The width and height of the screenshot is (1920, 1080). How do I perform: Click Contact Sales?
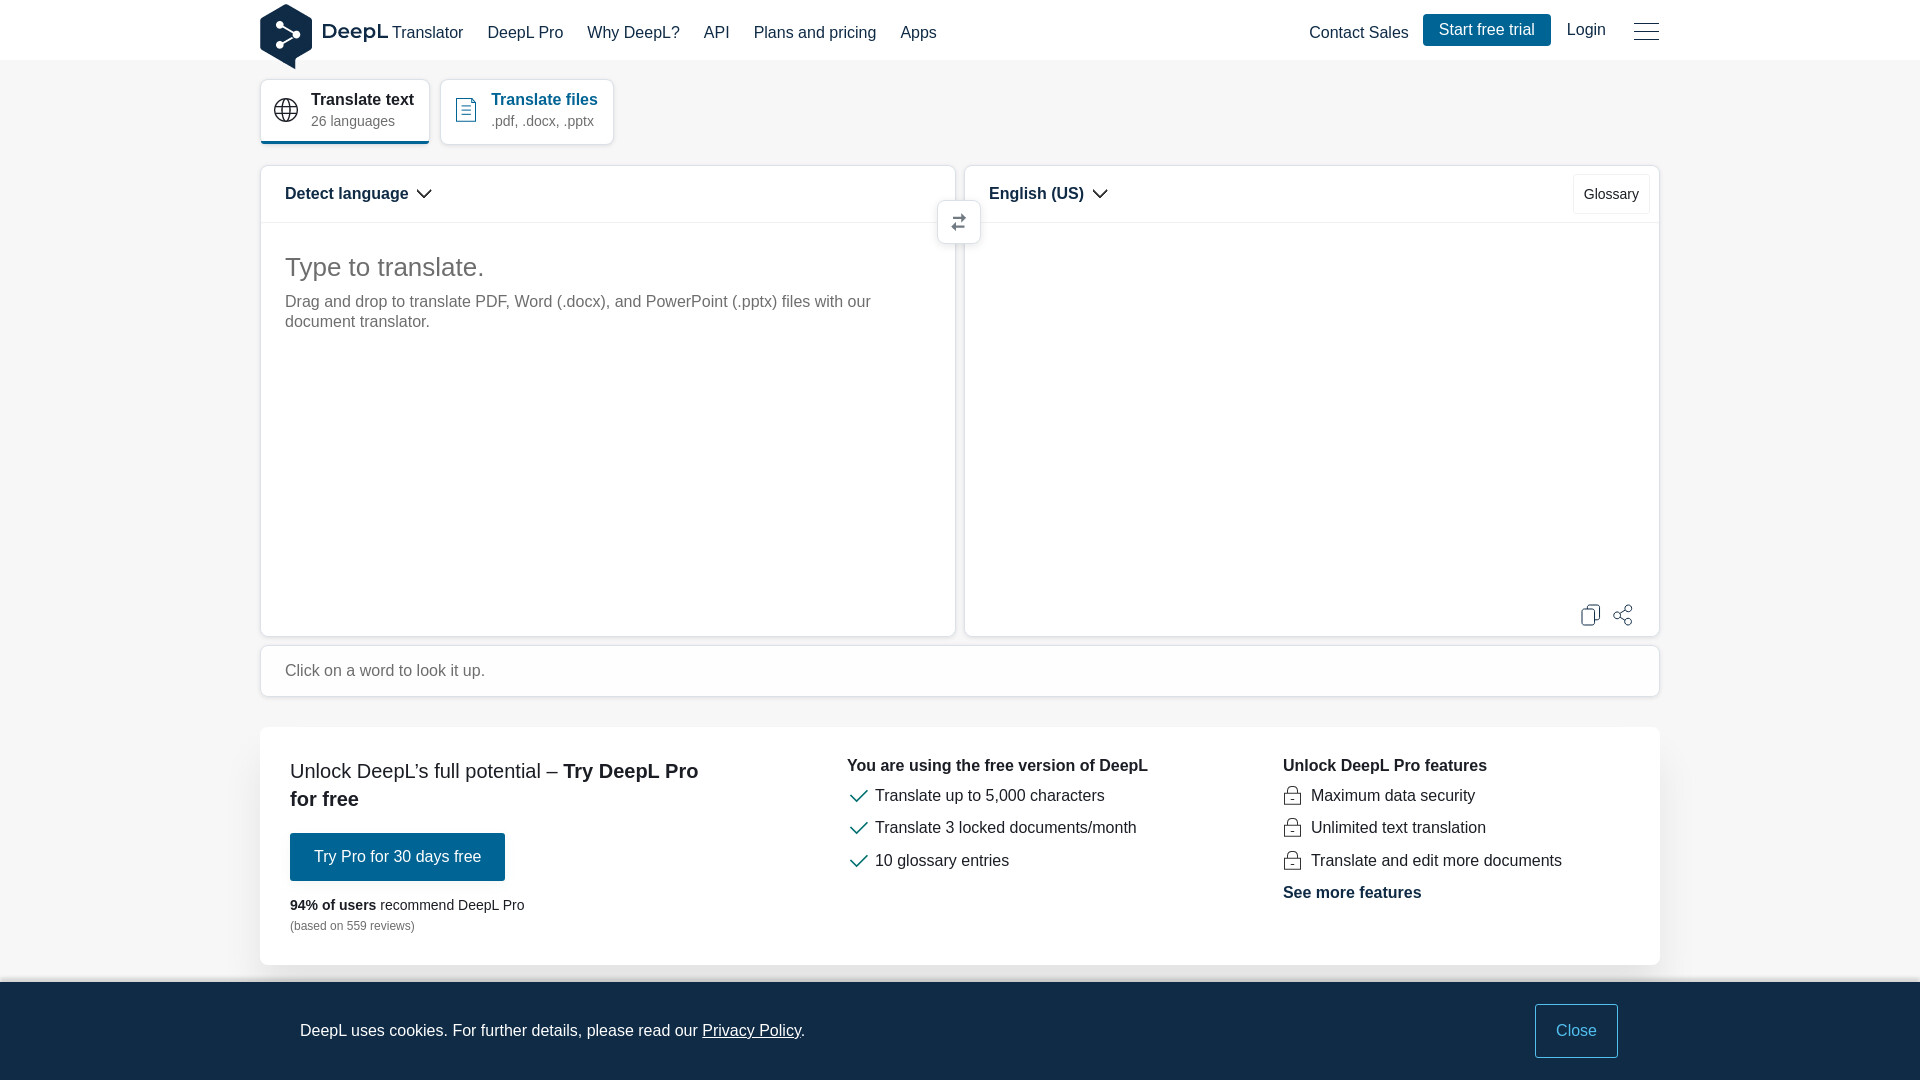[1358, 33]
